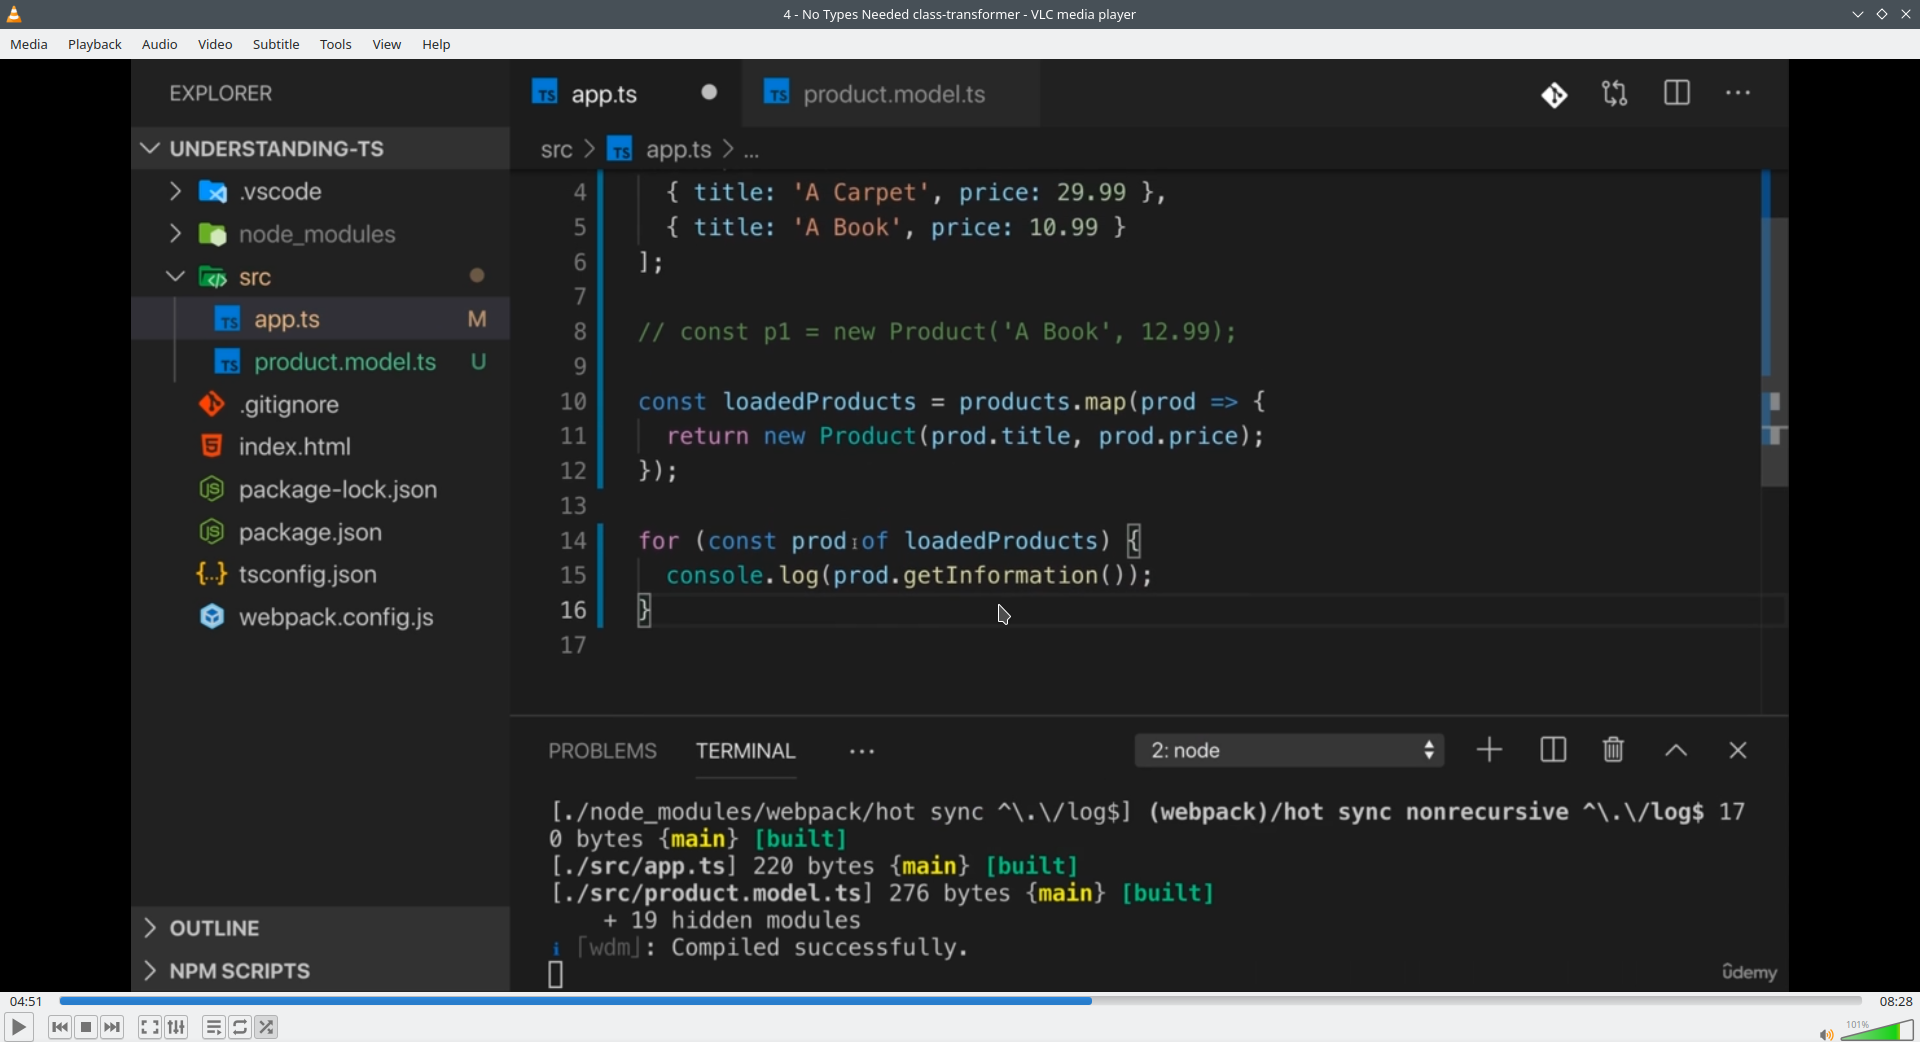Open the Audio menu
The height and width of the screenshot is (1042, 1920).
coord(159,45)
